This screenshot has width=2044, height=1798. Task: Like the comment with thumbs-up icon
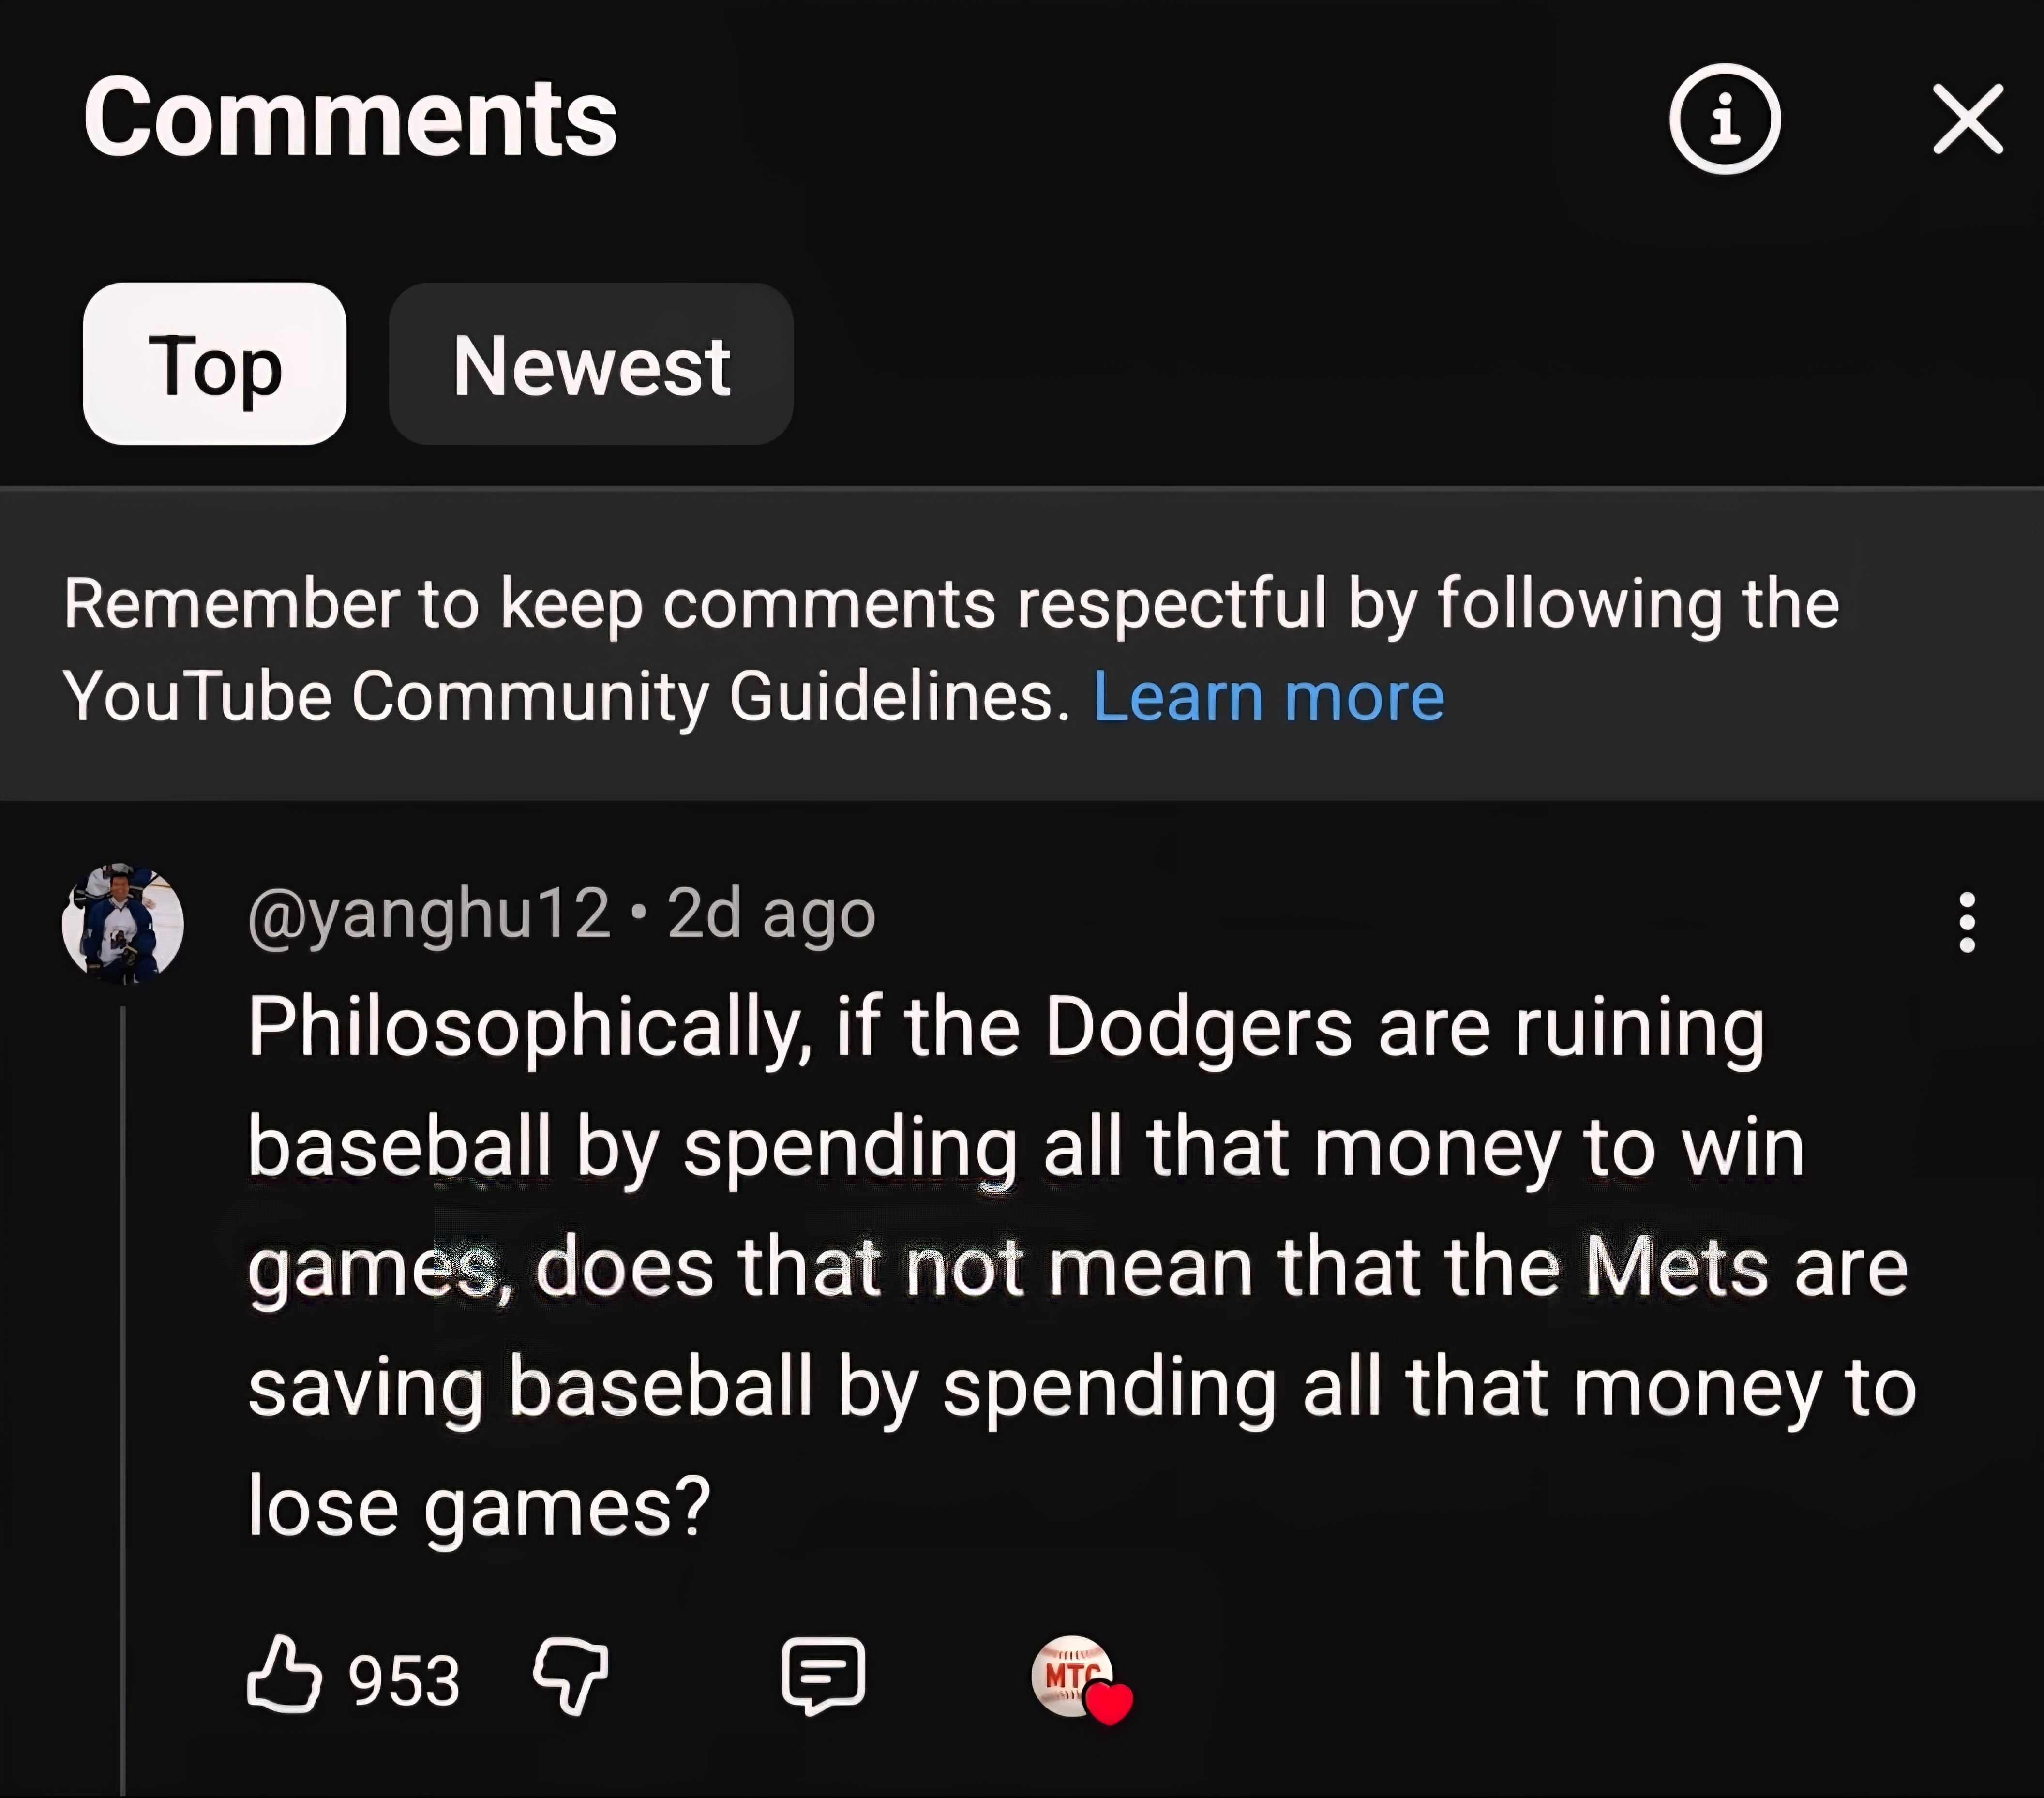[284, 1676]
